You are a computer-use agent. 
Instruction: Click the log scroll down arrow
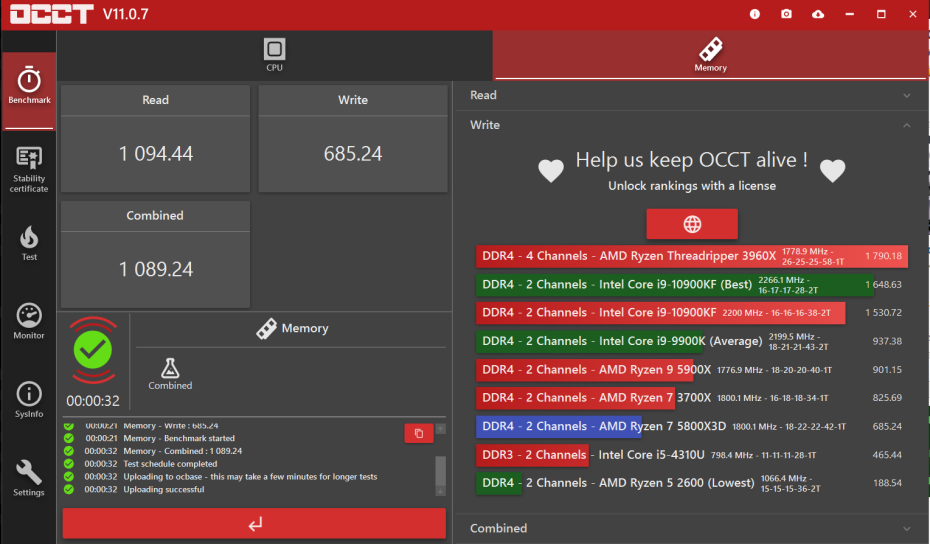click(x=440, y=491)
